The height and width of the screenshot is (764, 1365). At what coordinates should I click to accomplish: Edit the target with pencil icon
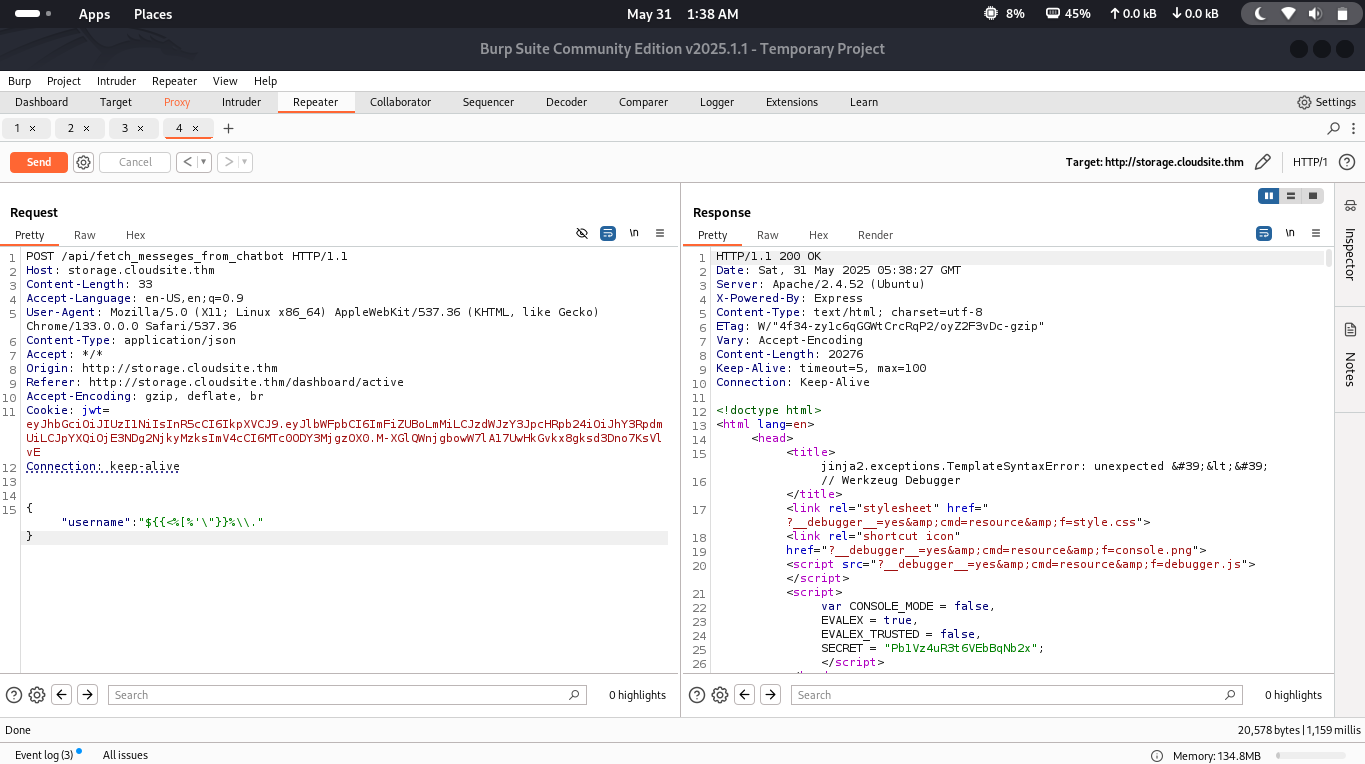1263,162
